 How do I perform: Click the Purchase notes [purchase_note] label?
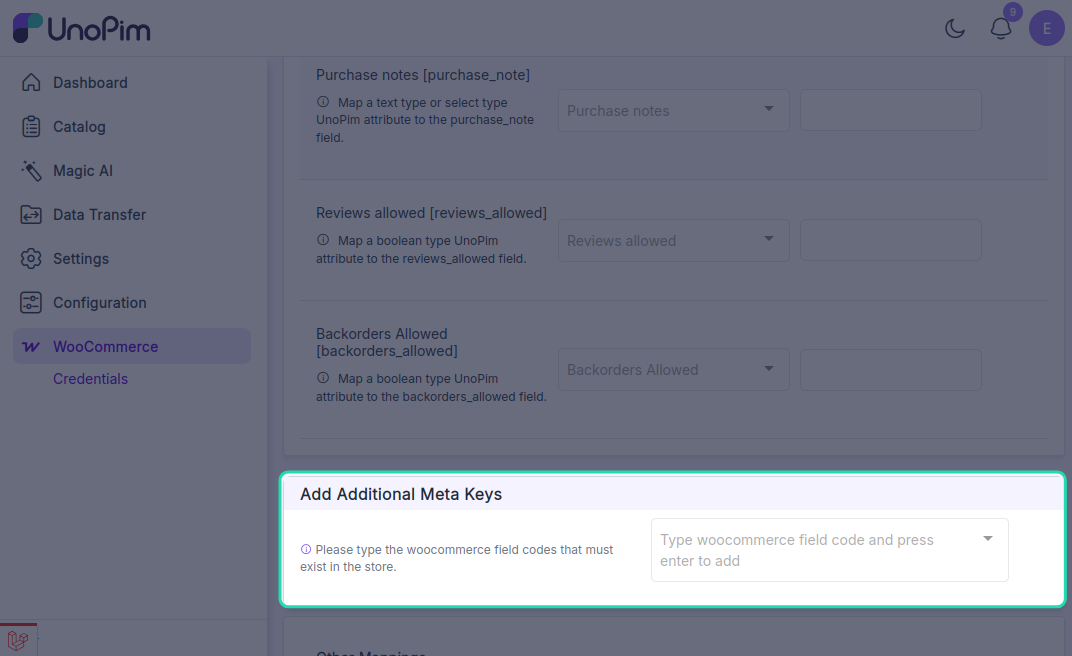(423, 74)
